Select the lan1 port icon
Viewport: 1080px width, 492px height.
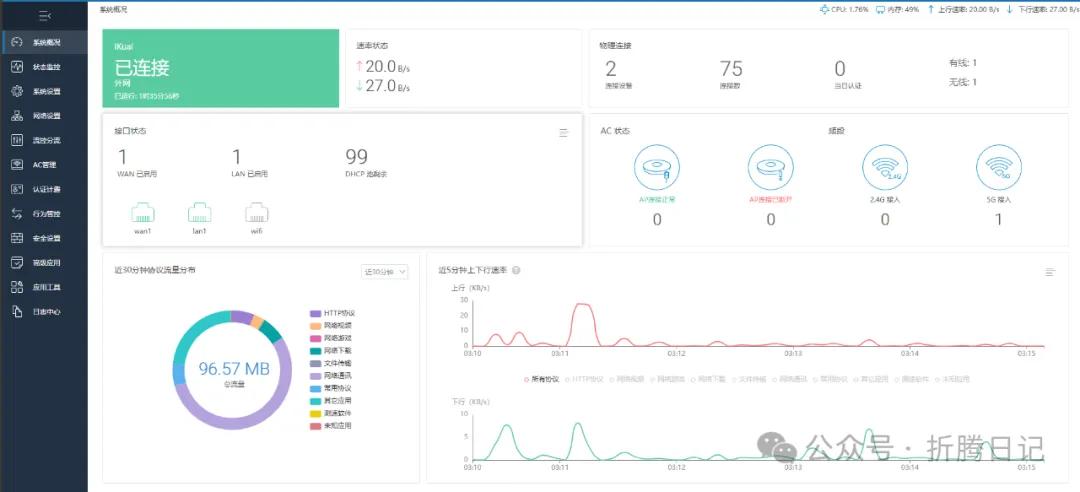pyautogui.click(x=199, y=213)
